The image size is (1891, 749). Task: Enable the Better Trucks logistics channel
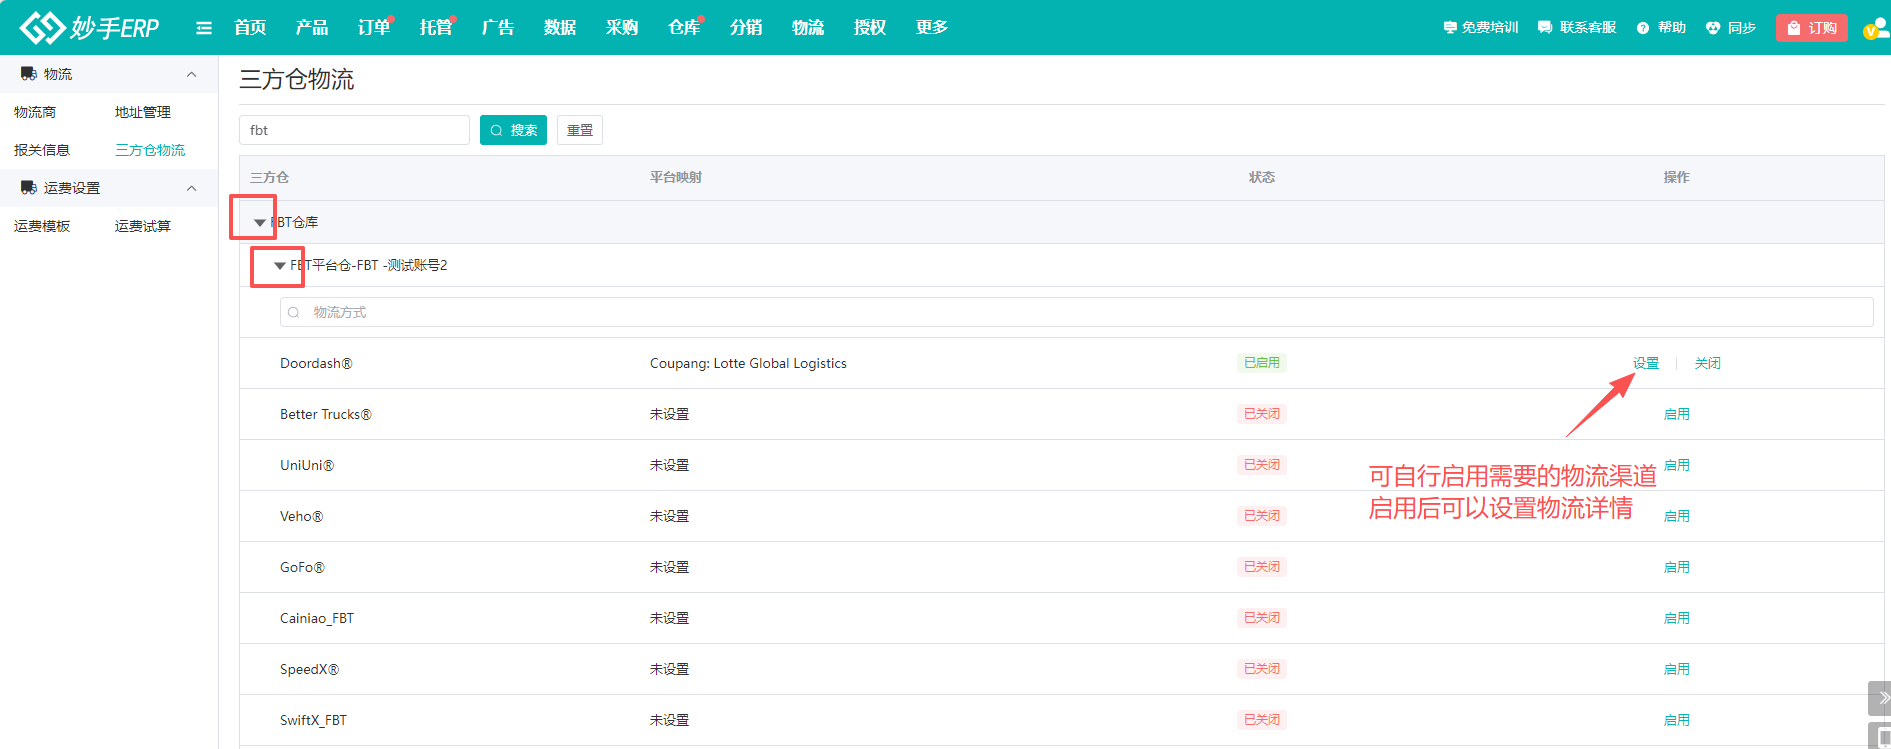(1676, 414)
